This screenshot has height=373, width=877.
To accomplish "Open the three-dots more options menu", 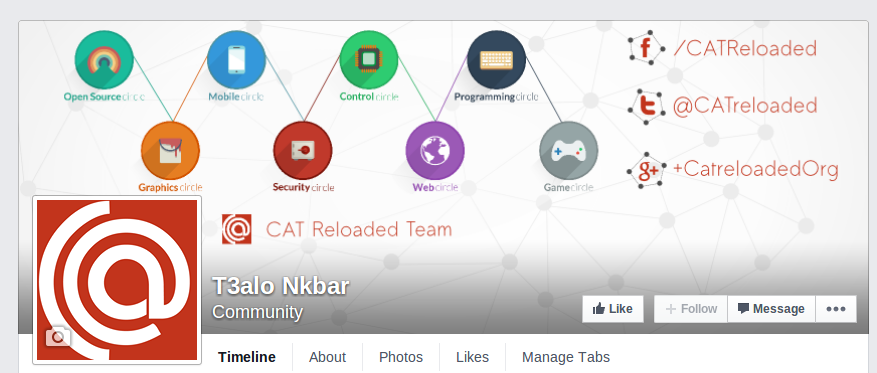I will [x=836, y=309].
